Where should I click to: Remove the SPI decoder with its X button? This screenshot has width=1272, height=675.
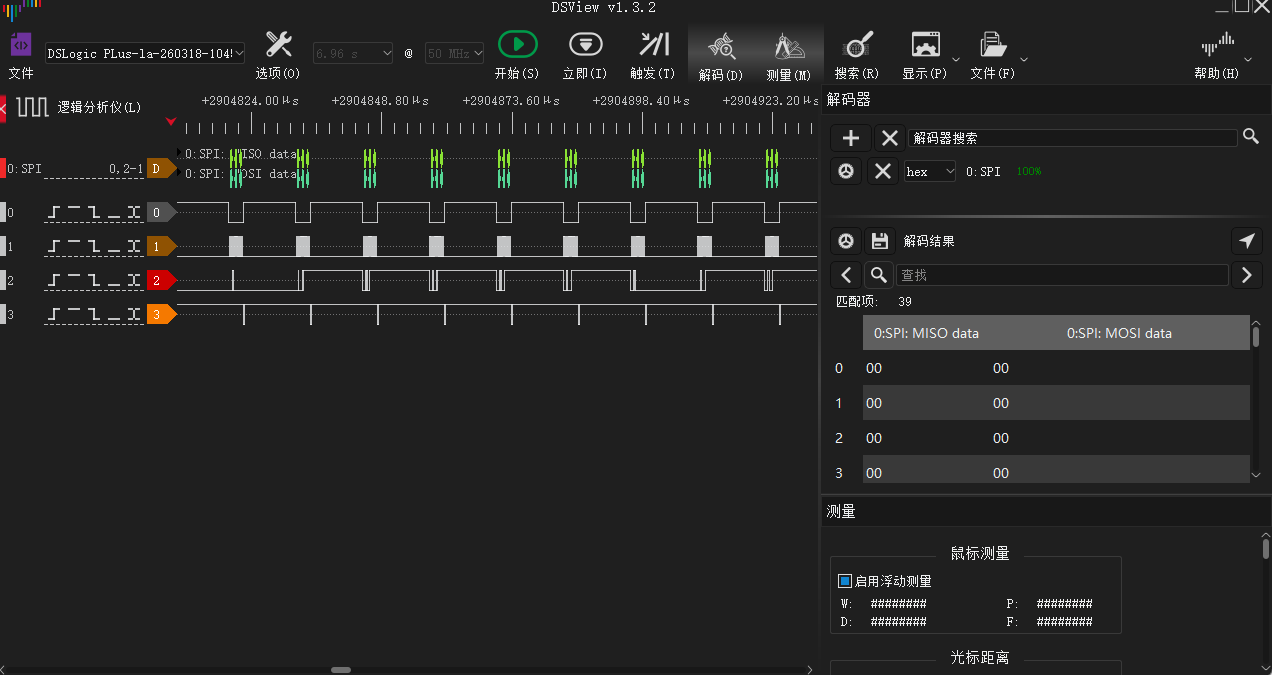click(882, 172)
